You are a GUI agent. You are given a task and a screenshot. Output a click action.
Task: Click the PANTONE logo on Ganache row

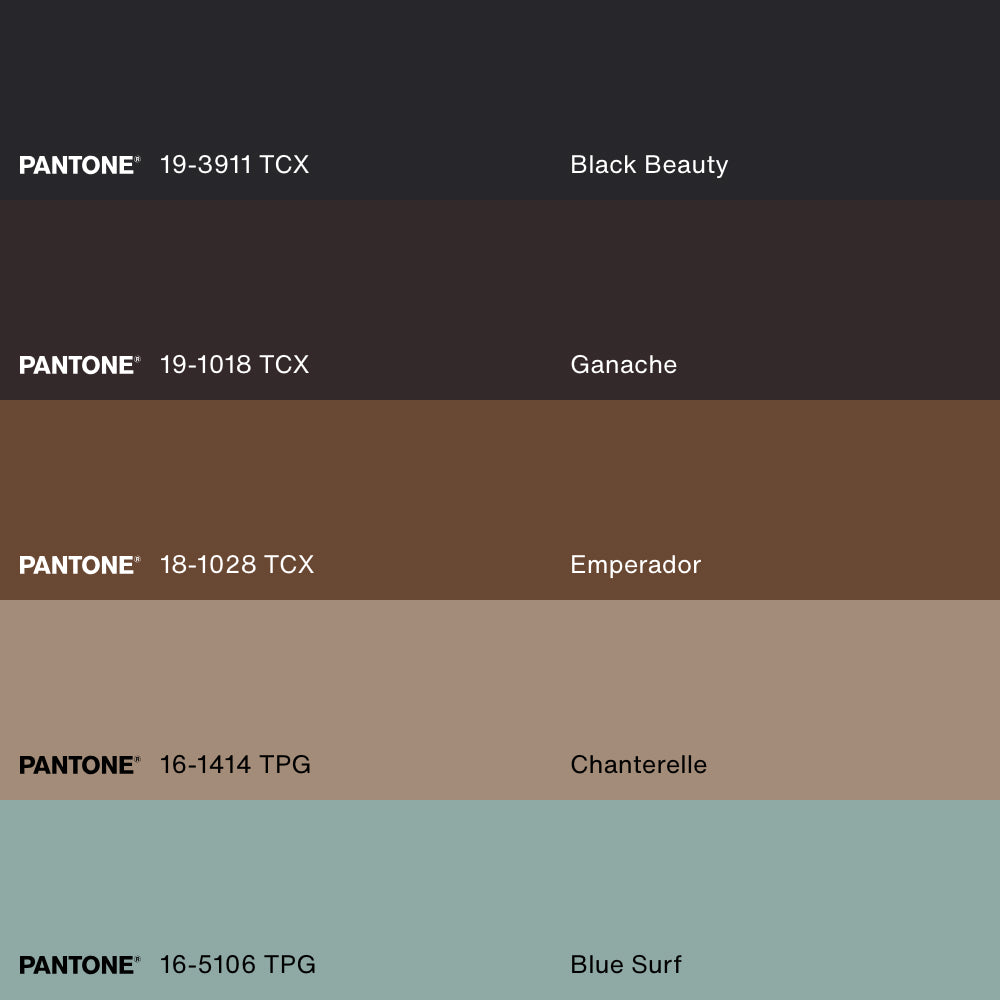coord(79,365)
